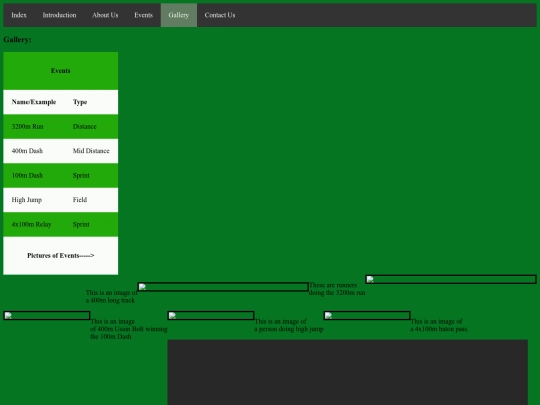540x405 pixels.
Task: Click the person doing high jump caption
Action: point(289,325)
